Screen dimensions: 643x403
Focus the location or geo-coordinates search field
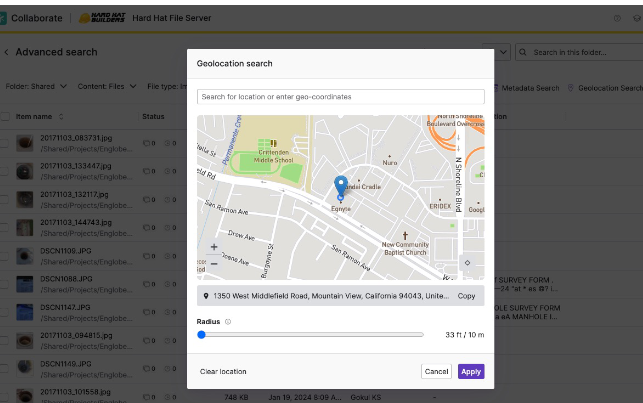pos(340,97)
